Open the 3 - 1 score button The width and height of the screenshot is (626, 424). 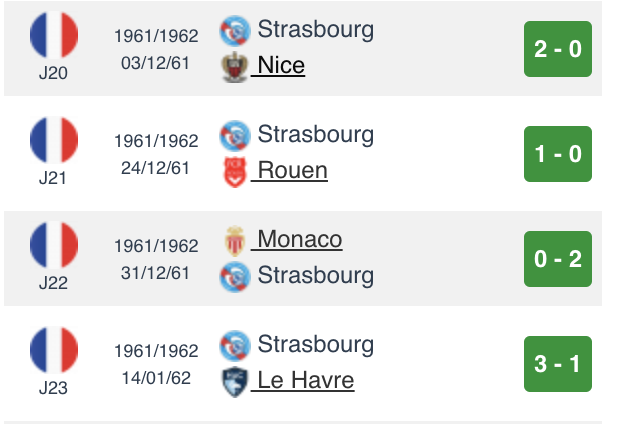pos(557,364)
